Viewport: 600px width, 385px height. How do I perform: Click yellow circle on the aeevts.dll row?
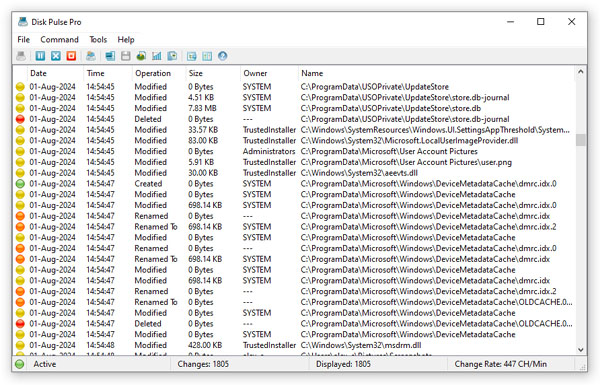pyautogui.click(x=20, y=173)
